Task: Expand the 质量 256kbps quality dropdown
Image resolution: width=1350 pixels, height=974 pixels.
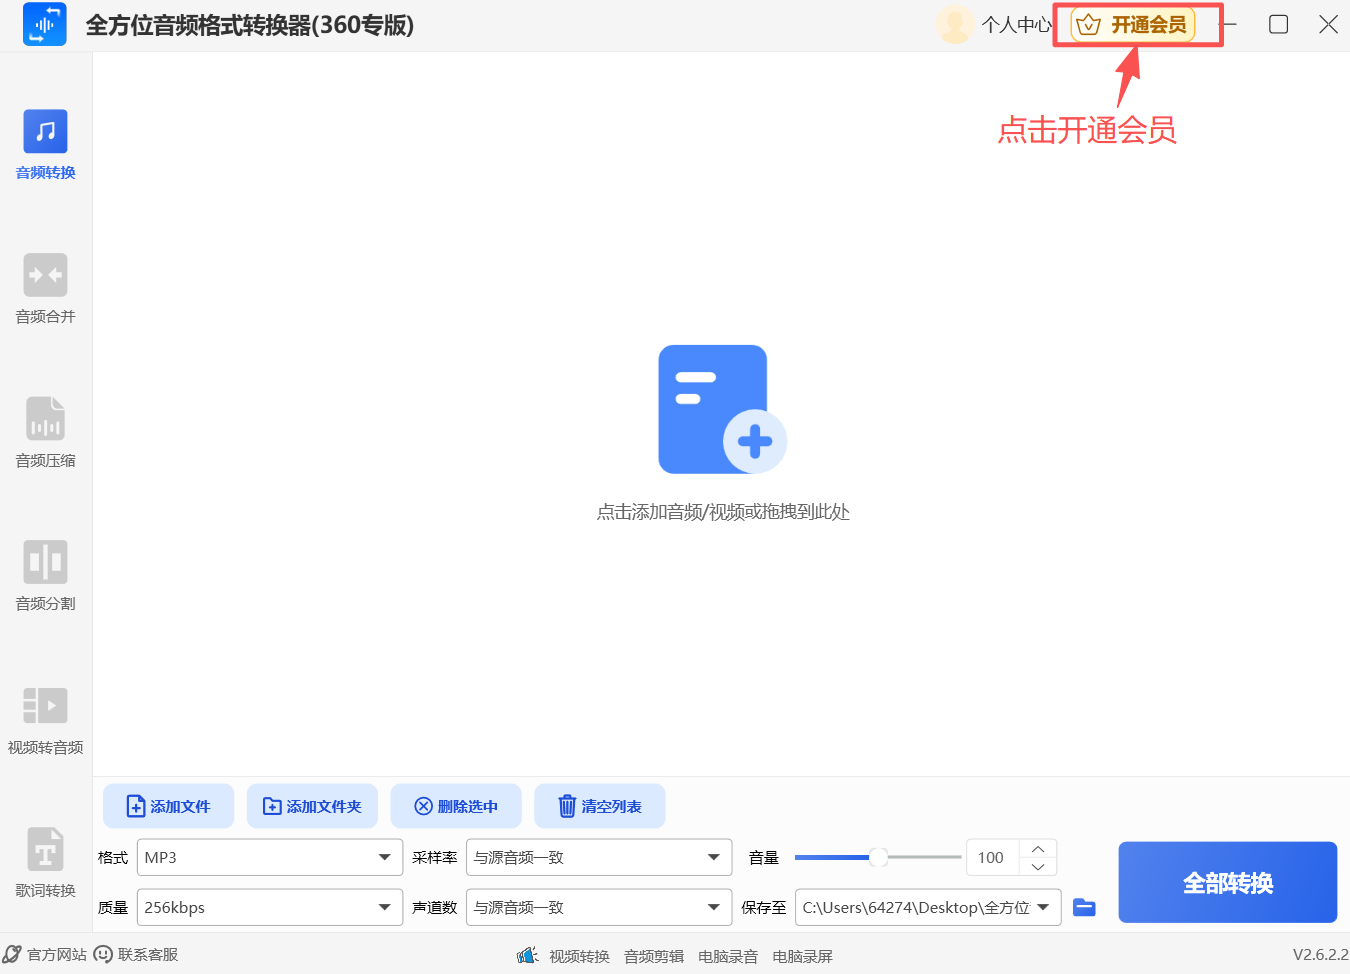Action: 268,907
